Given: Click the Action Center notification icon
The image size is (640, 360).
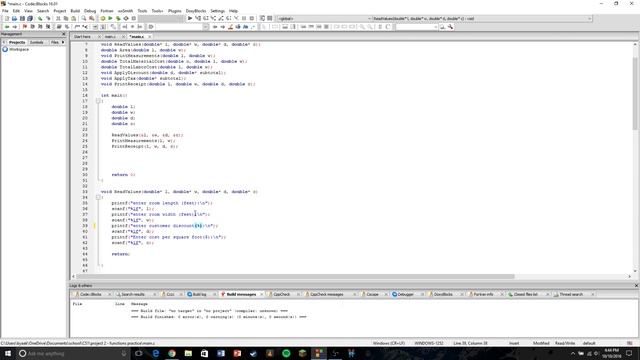Looking at the screenshot, I should tap(629, 353).
